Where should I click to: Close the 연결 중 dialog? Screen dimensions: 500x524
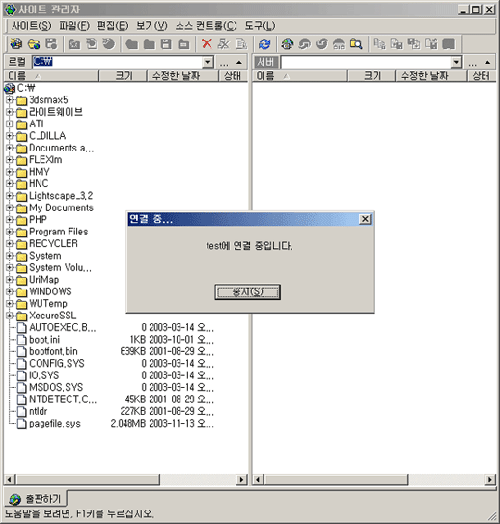pyautogui.click(x=365, y=219)
